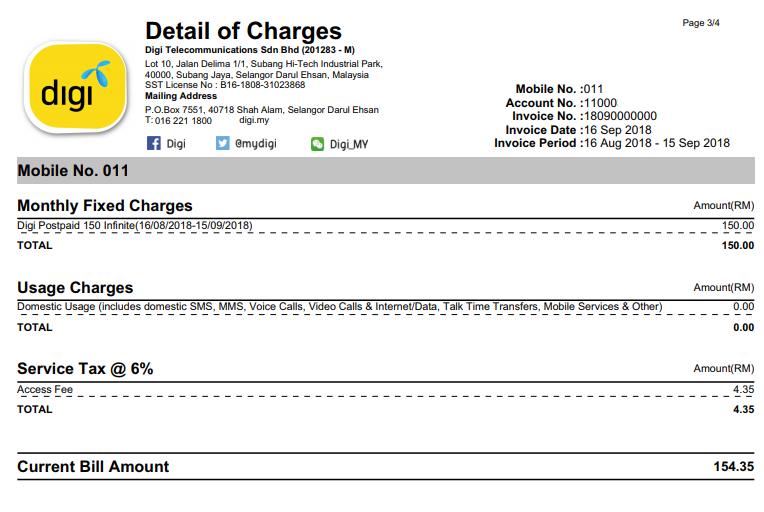Click the Lot 10, Jalan Delima address line
This screenshot has width=764, height=512.
[264, 64]
